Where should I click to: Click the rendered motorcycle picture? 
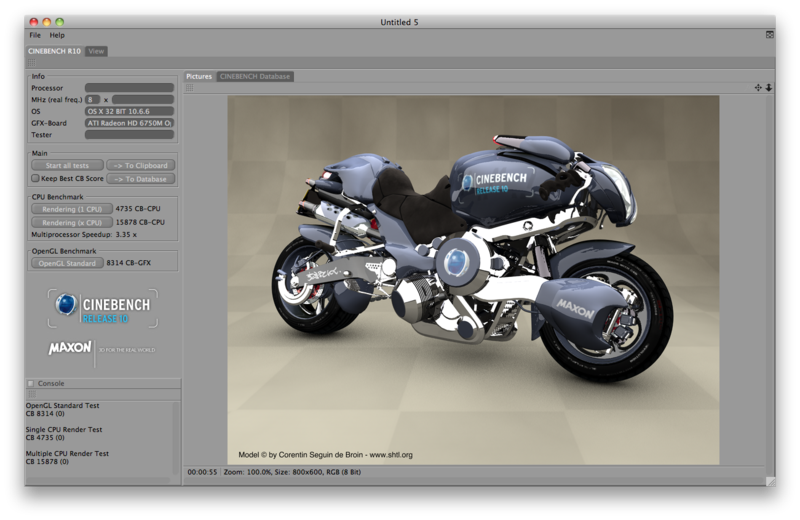[x=473, y=280]
